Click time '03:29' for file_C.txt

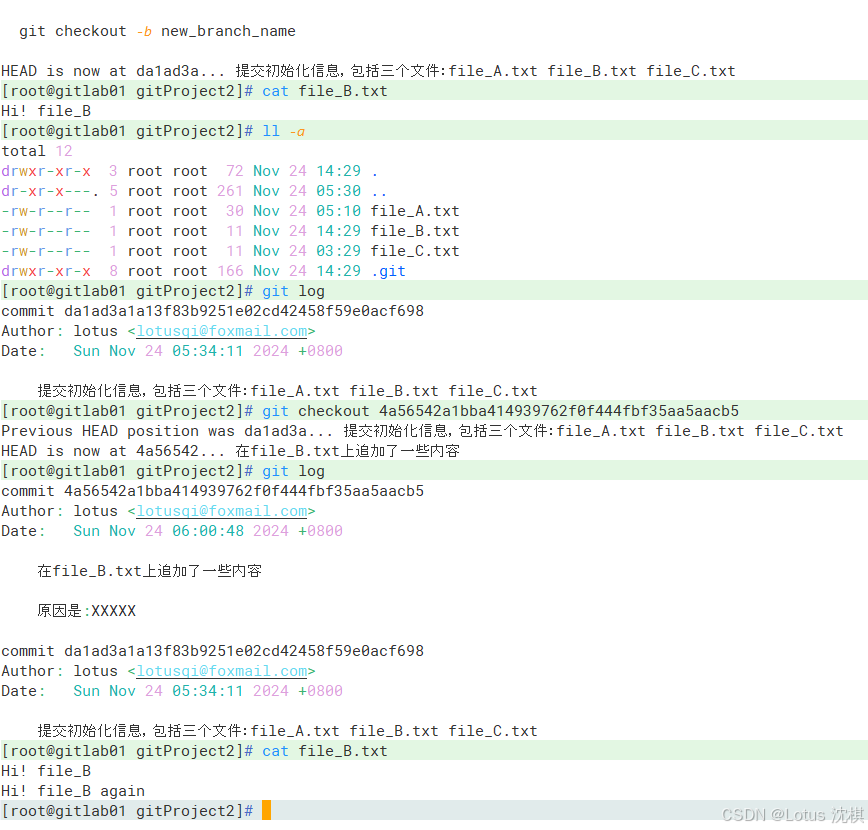coord(338,251)
